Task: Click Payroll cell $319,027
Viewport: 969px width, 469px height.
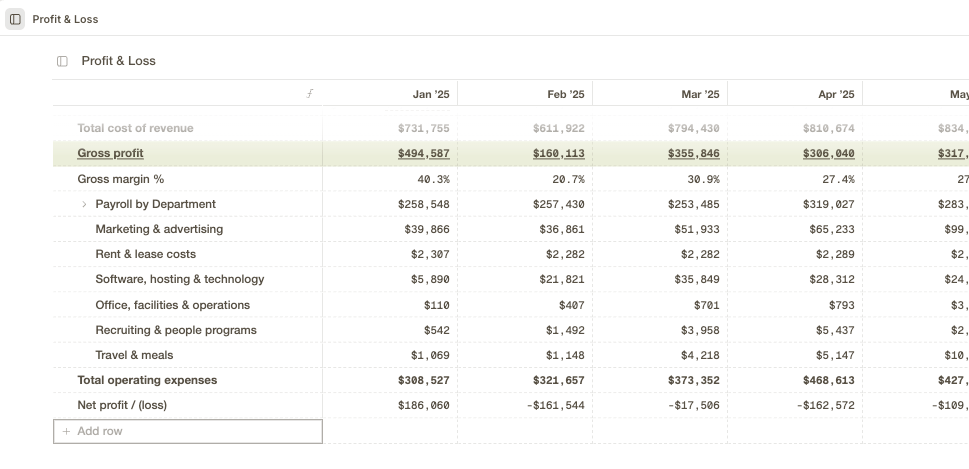Action: 829,204
